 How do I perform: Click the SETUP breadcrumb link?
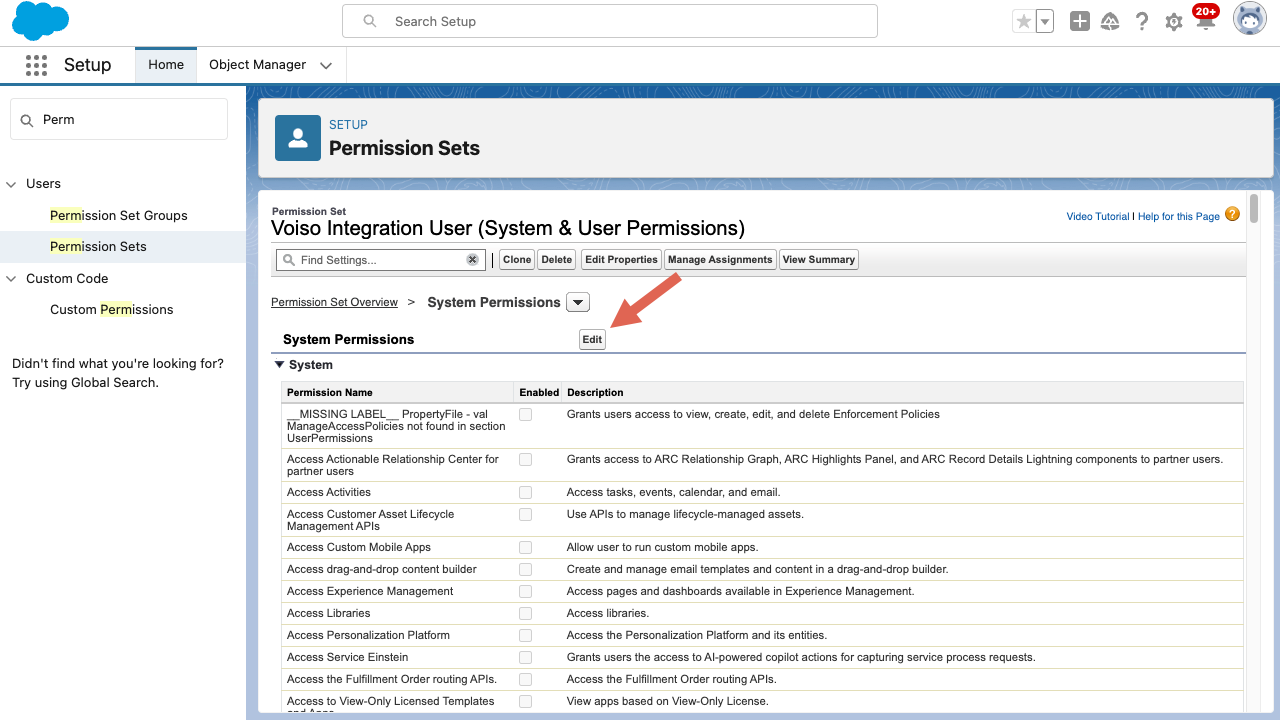coord(348,125)
